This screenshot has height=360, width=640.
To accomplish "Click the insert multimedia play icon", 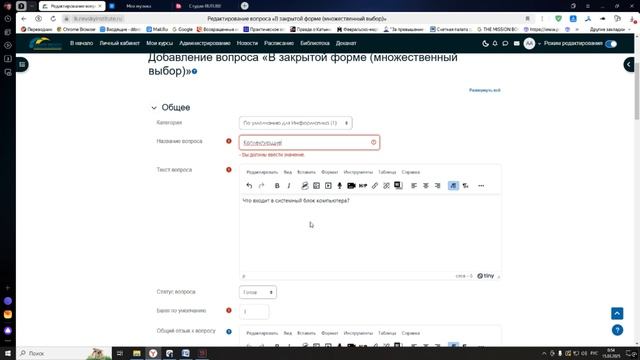I will pos(328,186).
